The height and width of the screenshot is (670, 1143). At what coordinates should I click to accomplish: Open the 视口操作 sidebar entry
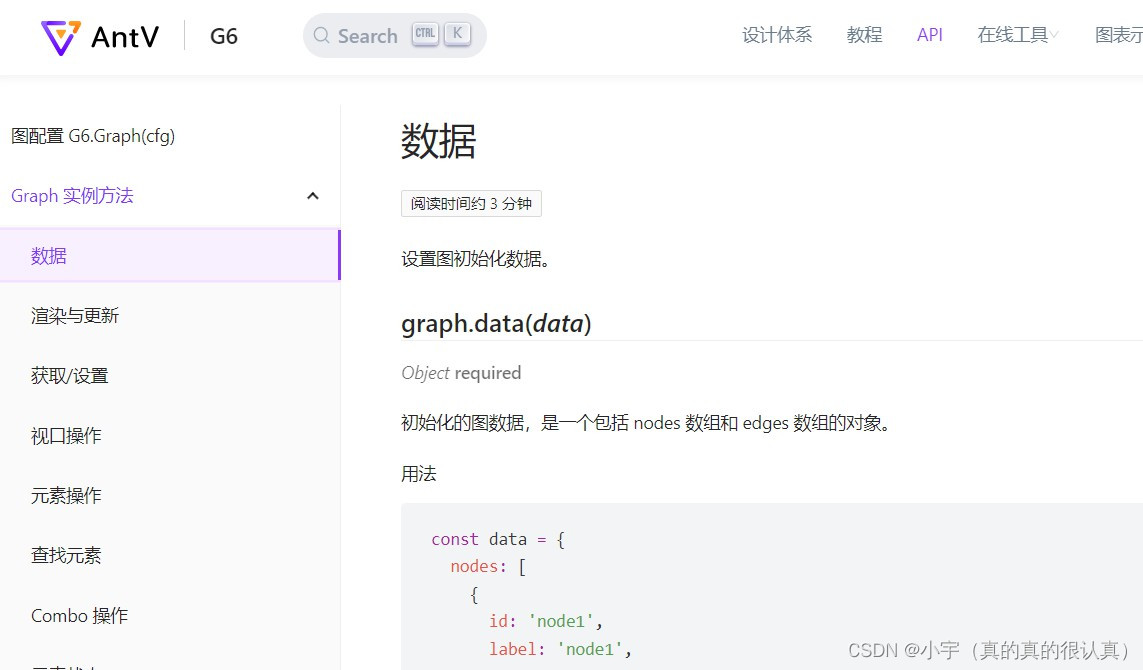click(66, 435)
